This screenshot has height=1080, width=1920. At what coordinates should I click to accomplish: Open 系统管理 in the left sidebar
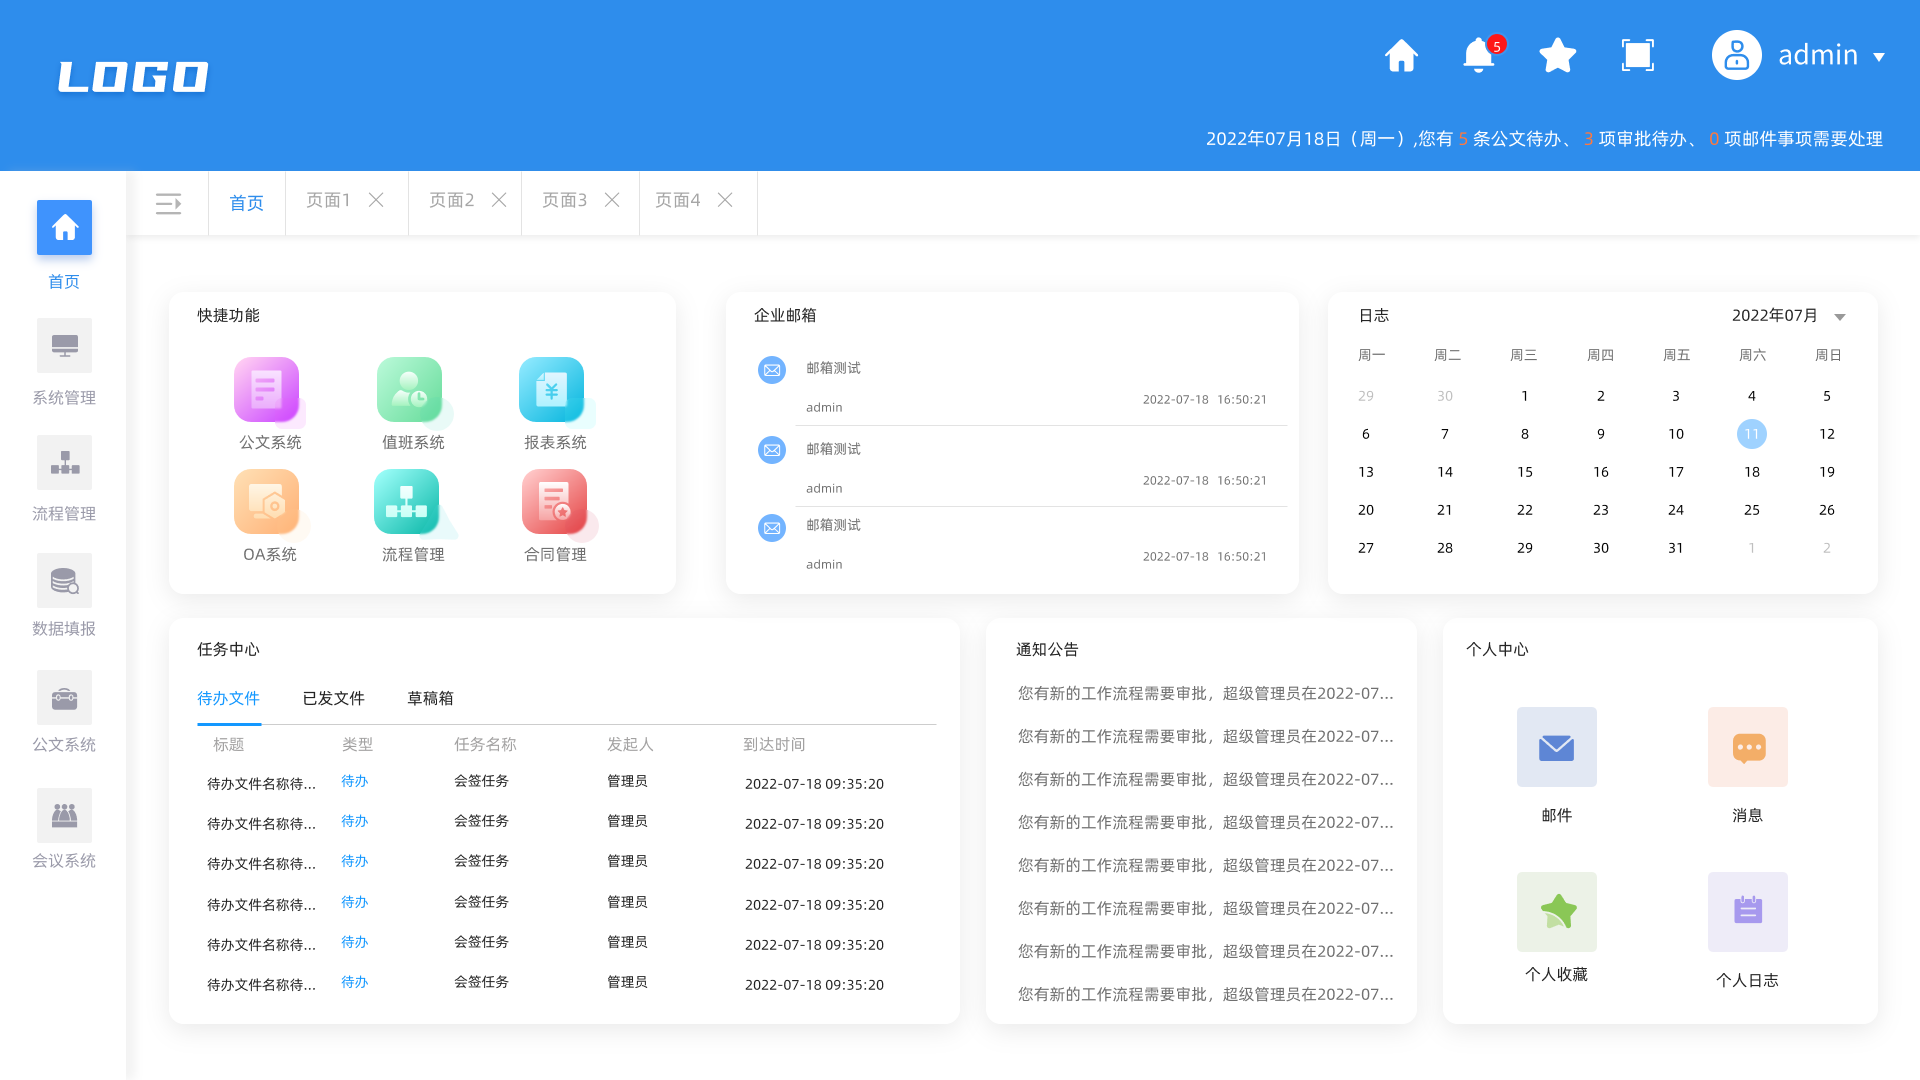[64, 362]
